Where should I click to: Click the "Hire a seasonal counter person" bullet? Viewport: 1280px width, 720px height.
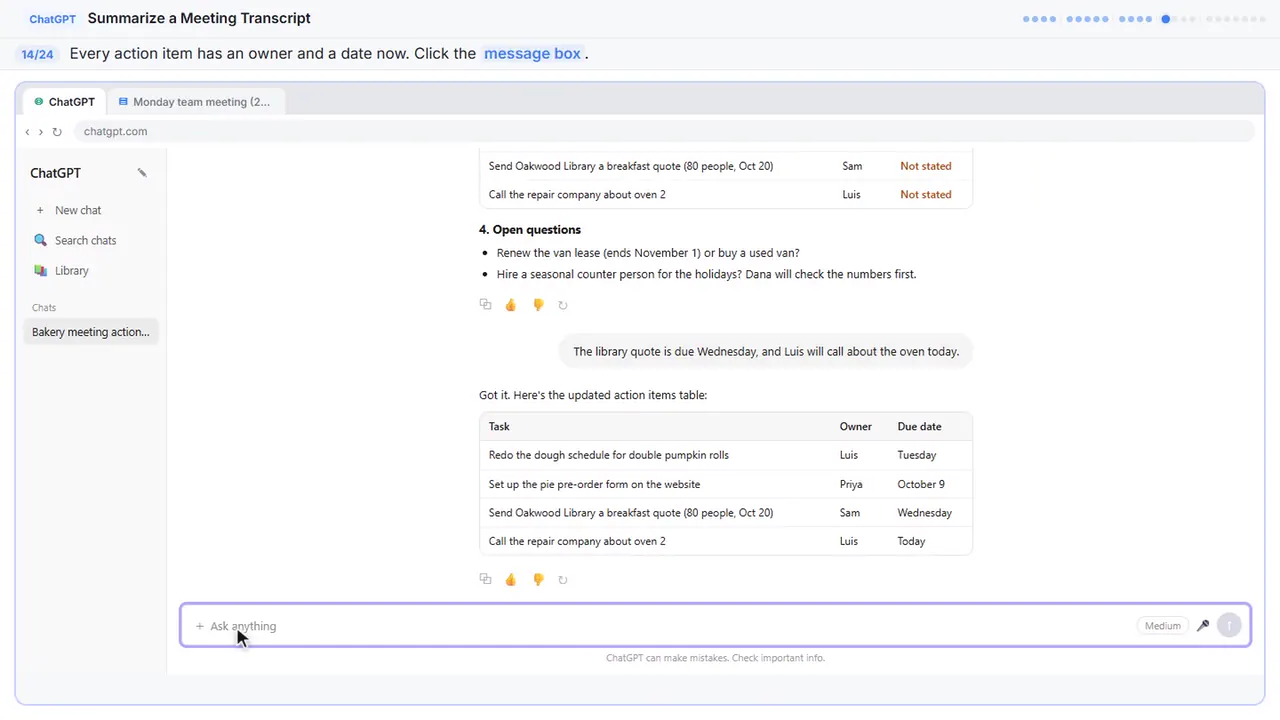click(x=706, y=274)
